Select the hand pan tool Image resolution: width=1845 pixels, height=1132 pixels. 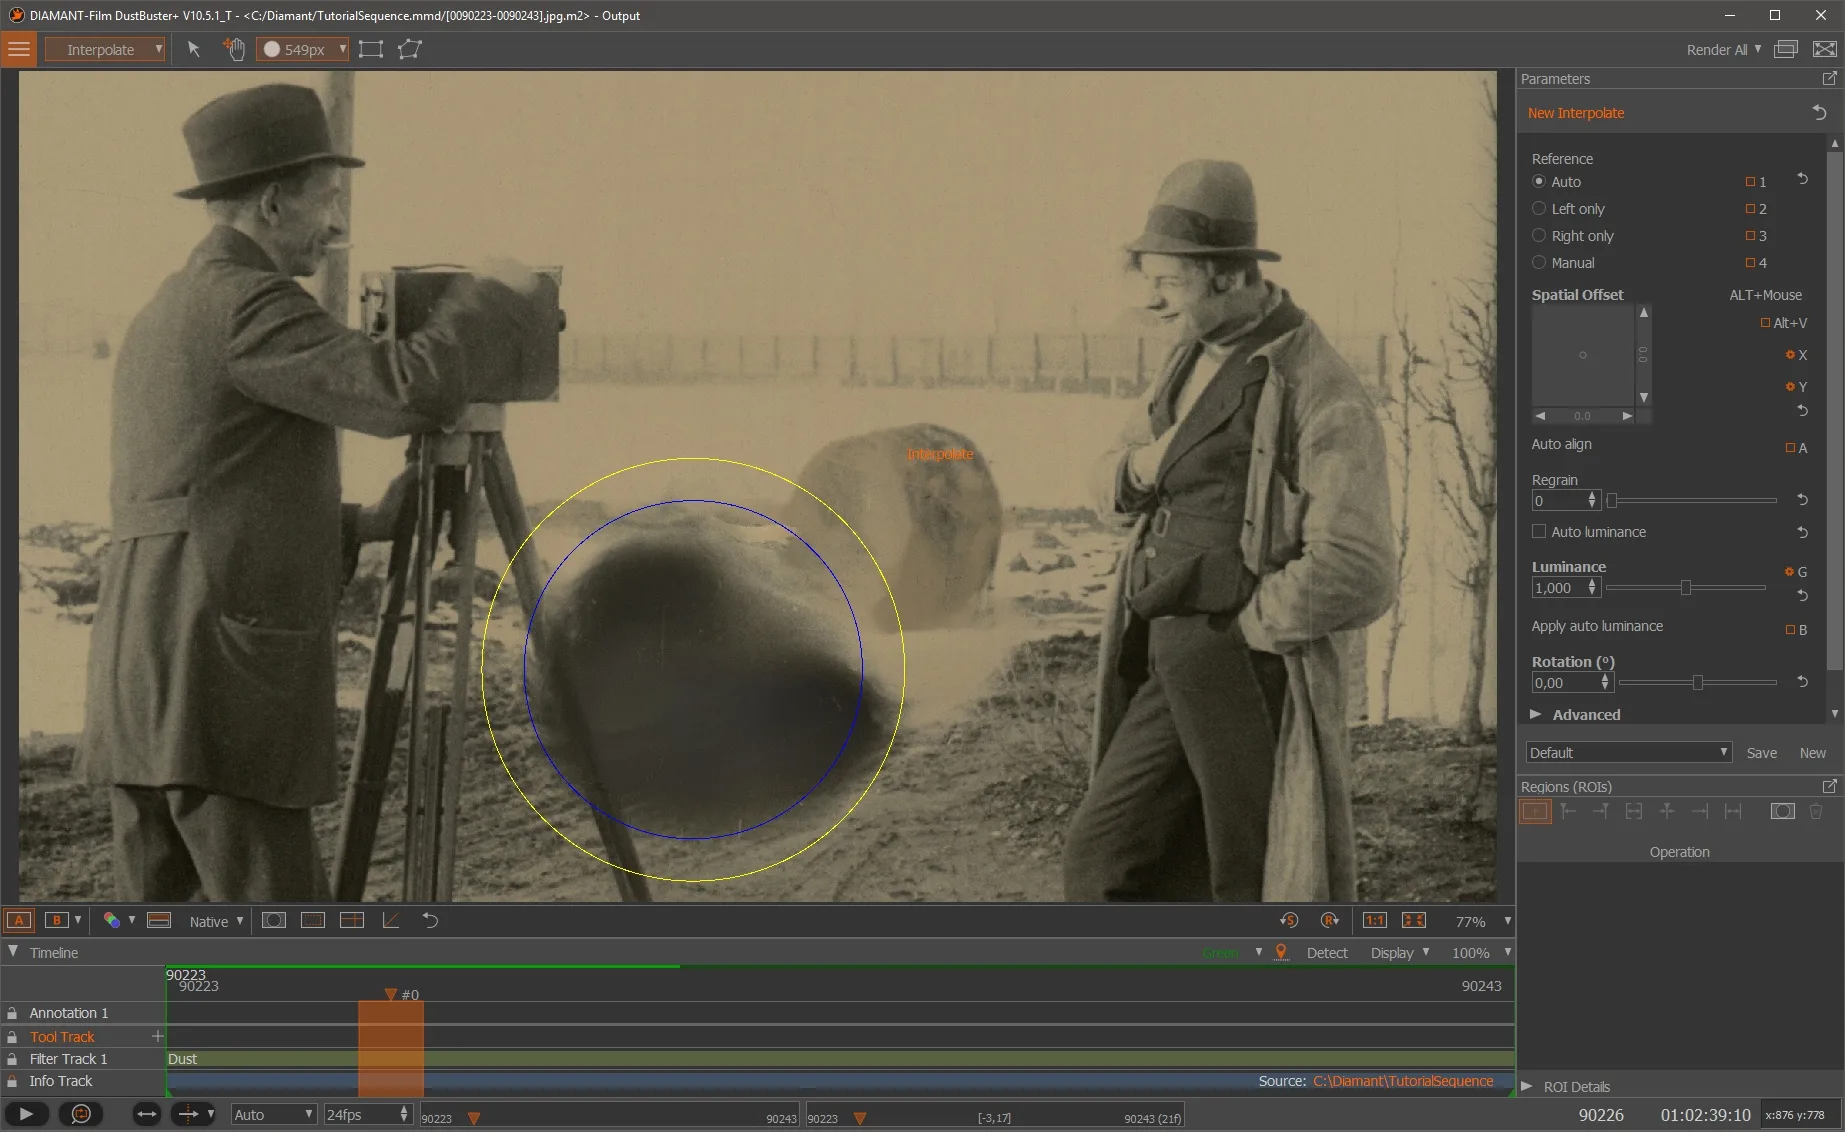[x=234, y=49]
